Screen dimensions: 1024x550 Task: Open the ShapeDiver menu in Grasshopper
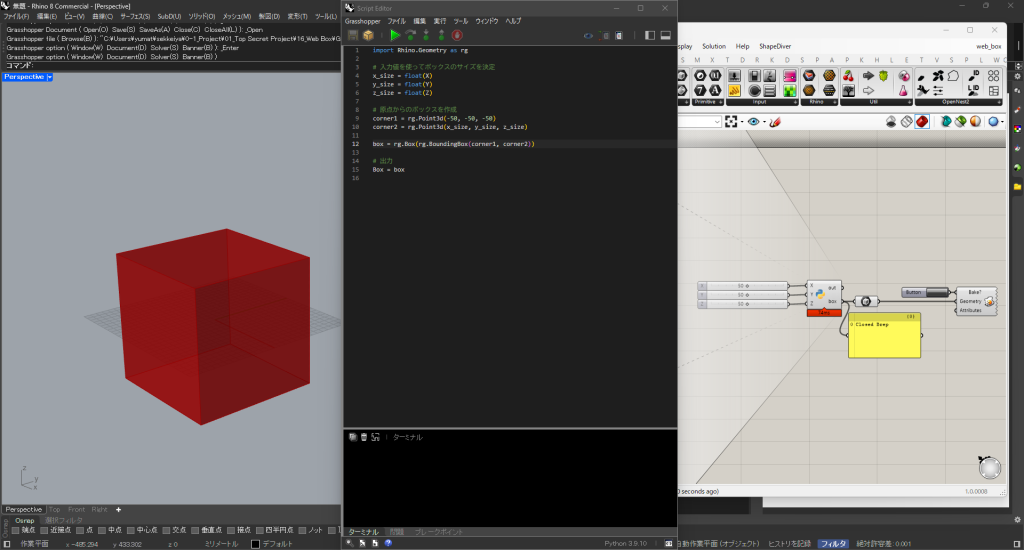[x=775, y=46]
